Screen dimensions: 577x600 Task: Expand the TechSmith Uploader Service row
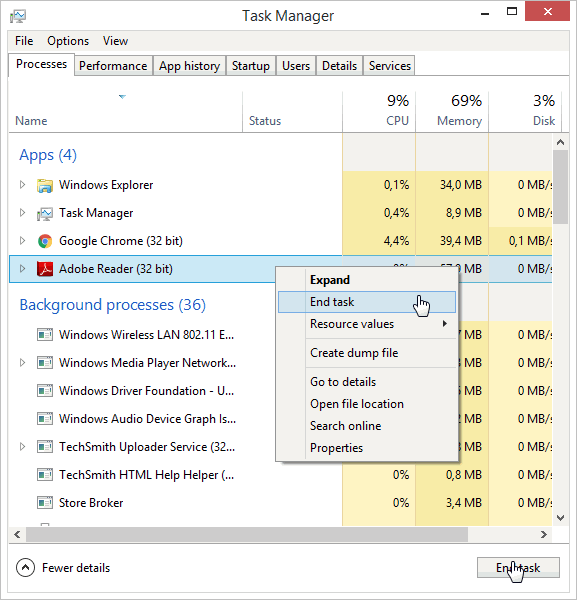coord(23,447)
